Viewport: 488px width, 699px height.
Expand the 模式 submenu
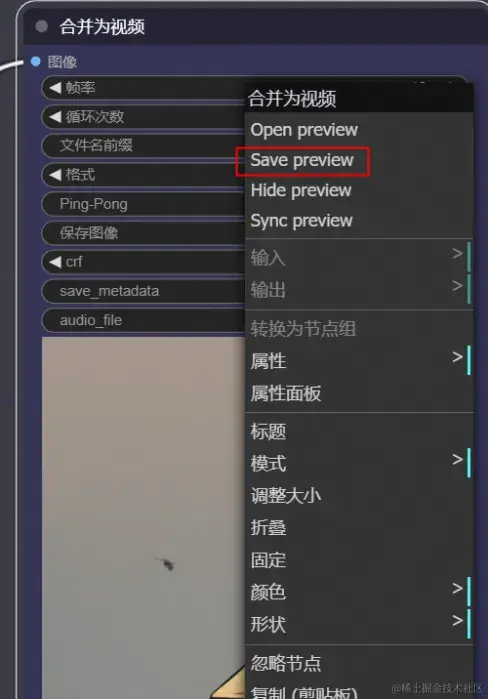pyautogui.click(x=359, y=463)
